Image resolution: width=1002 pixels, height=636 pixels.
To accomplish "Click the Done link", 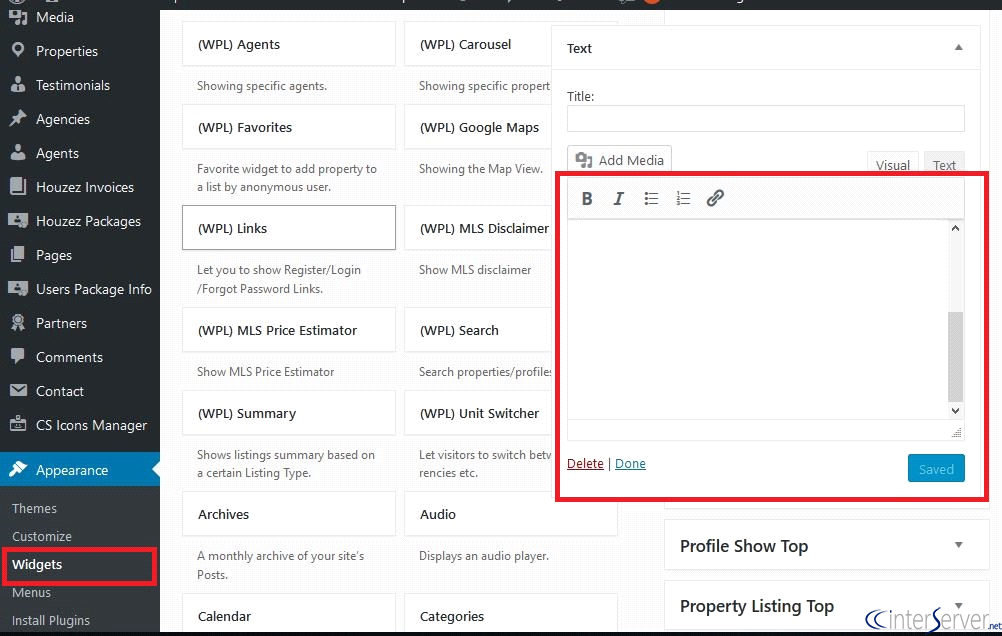I will tap(630, 463).
